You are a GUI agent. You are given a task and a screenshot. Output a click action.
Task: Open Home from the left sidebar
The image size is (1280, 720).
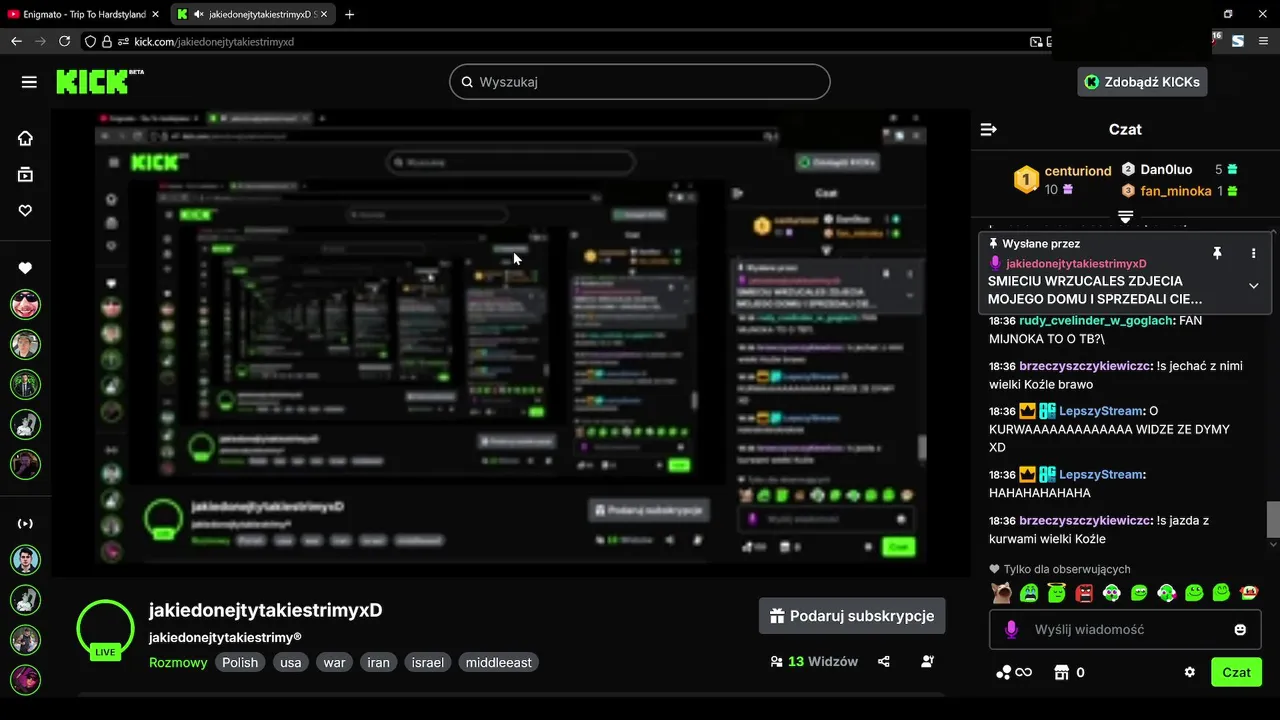click(25, 138)
